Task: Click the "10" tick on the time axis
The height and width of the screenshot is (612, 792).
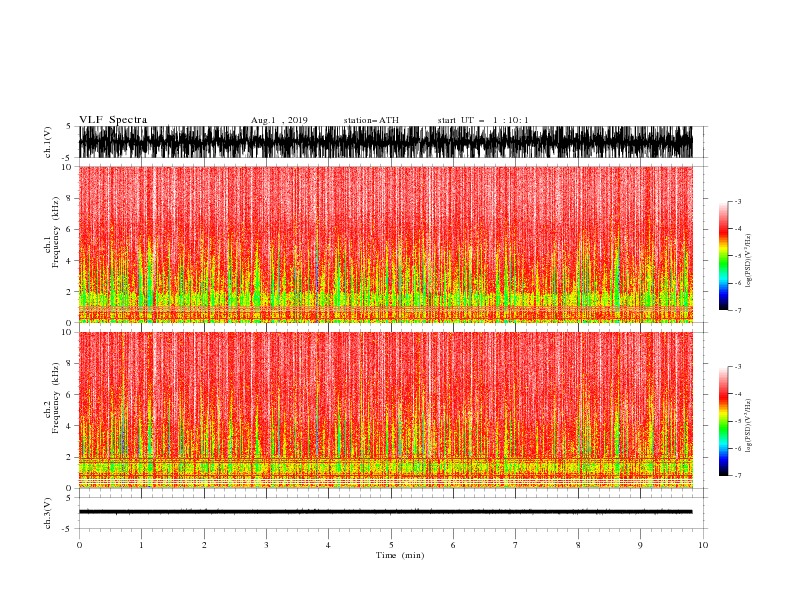Action: click(703, 545)
